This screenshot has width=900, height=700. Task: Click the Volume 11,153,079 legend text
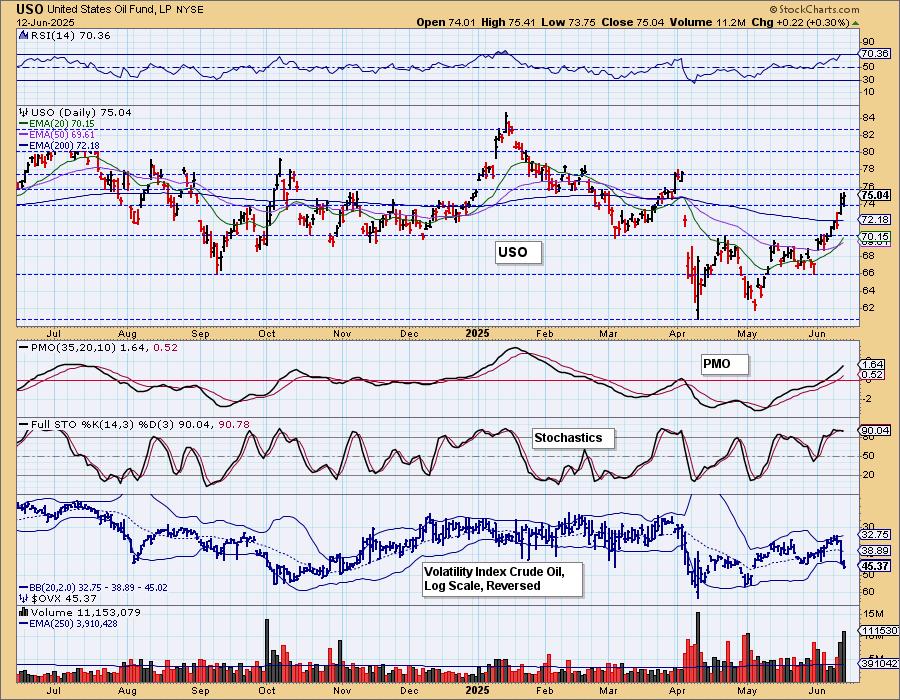pyautogui.click(x=86, y=612)
